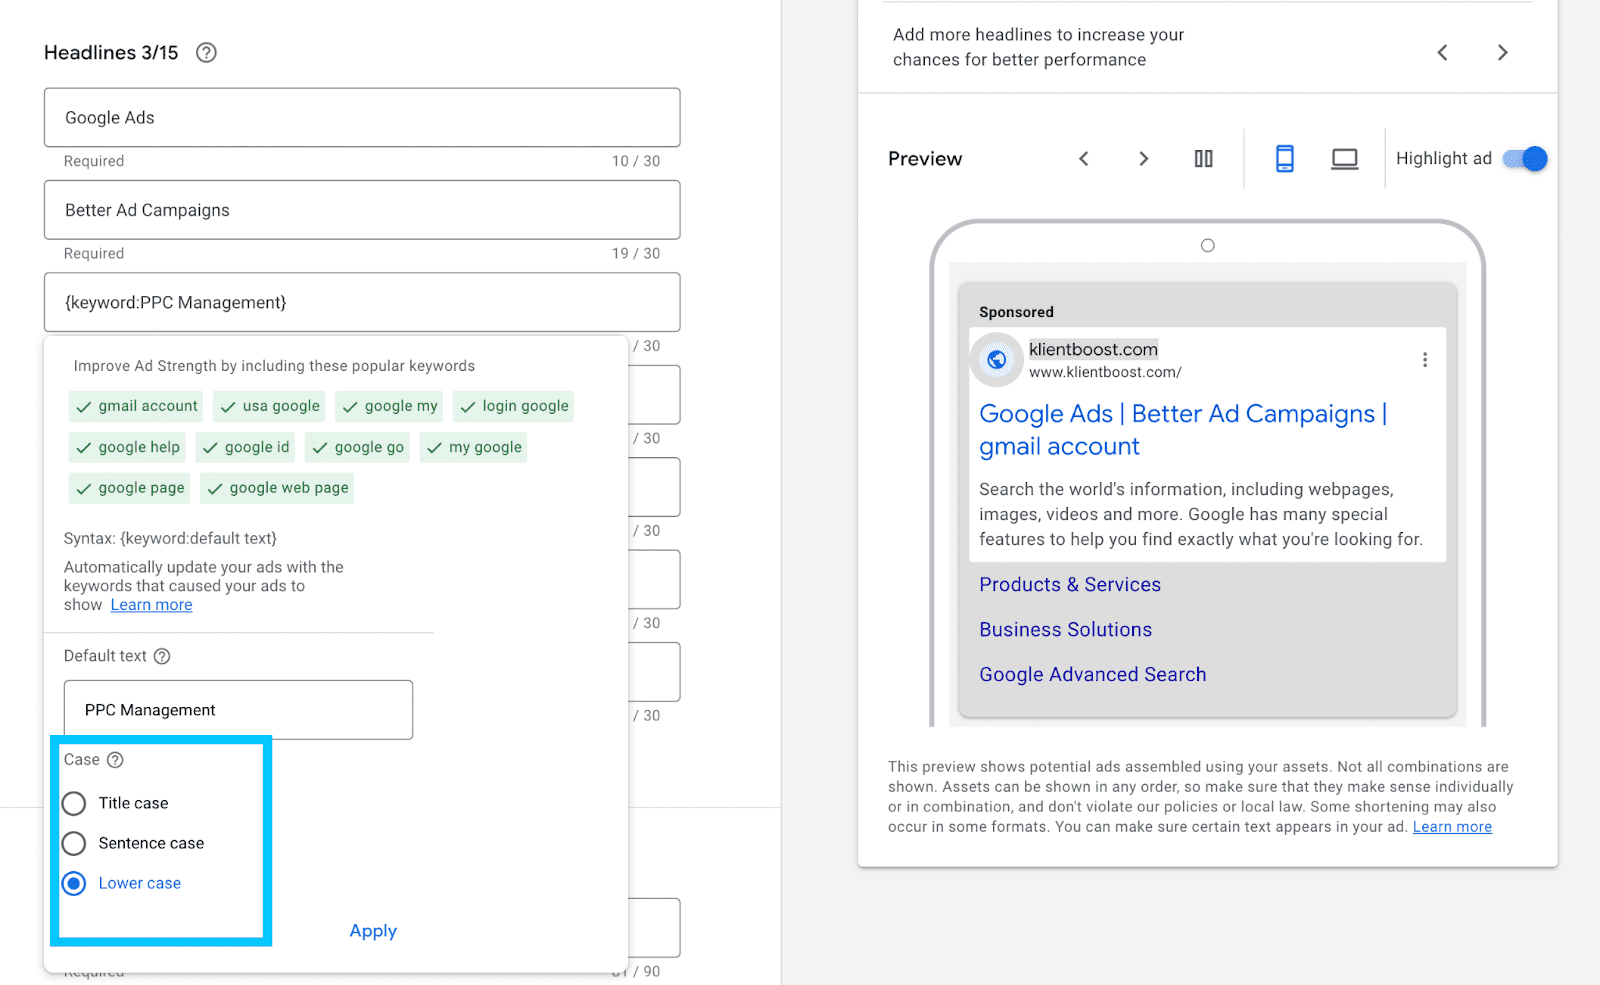This screenshot has width=1600, height=985.
Task: Select the Lower case radio button
Action: point(74,883)
